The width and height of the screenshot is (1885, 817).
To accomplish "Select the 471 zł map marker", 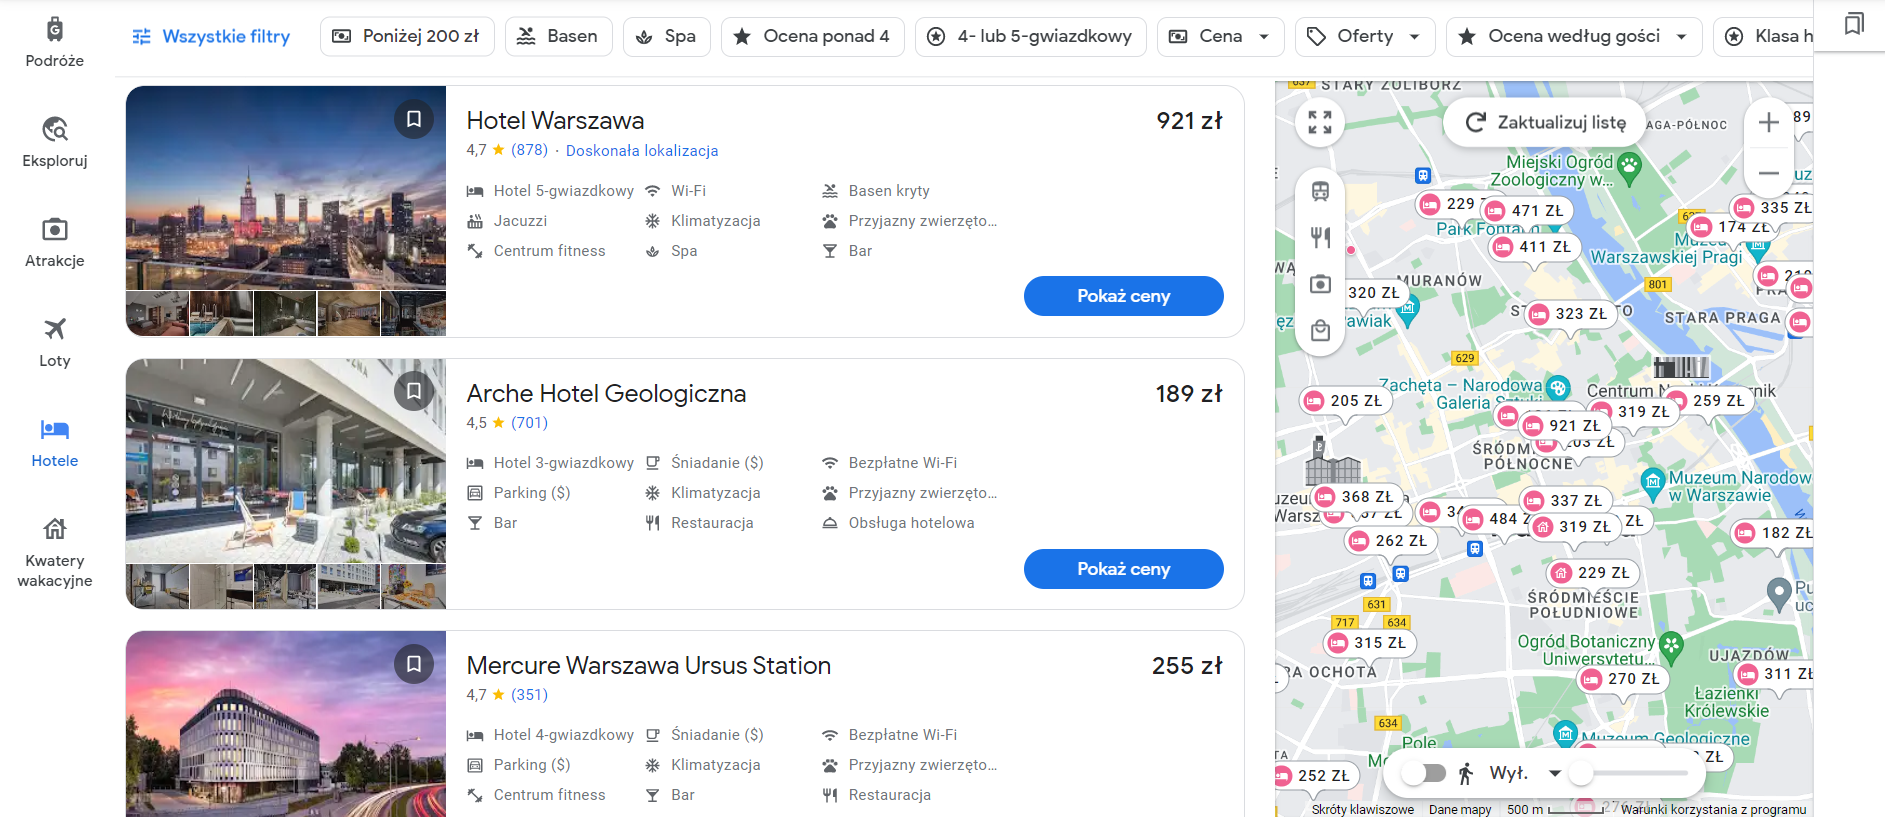I will (x=1526, y=211).
